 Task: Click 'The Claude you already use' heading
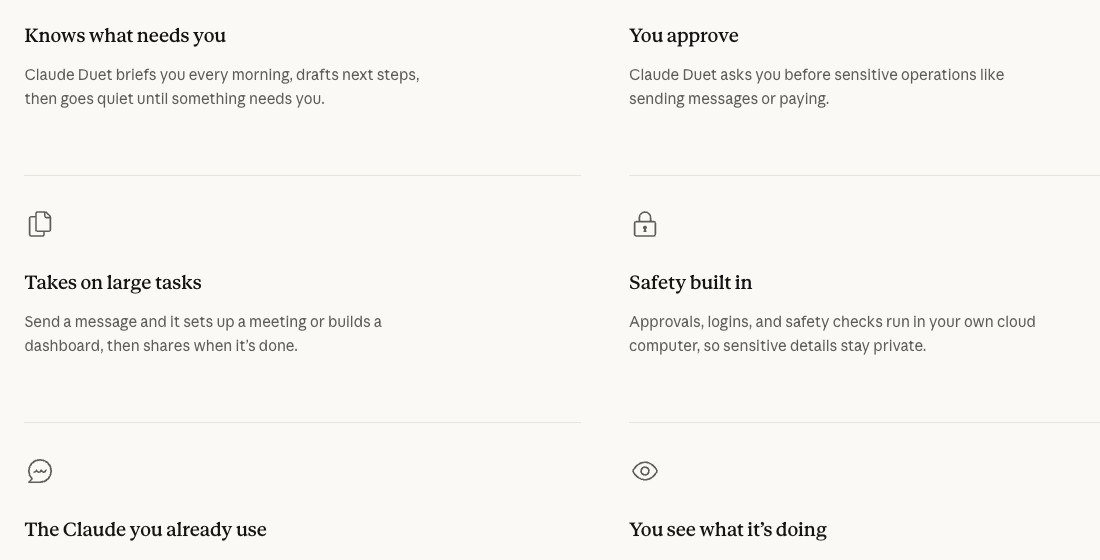point(145,530)
